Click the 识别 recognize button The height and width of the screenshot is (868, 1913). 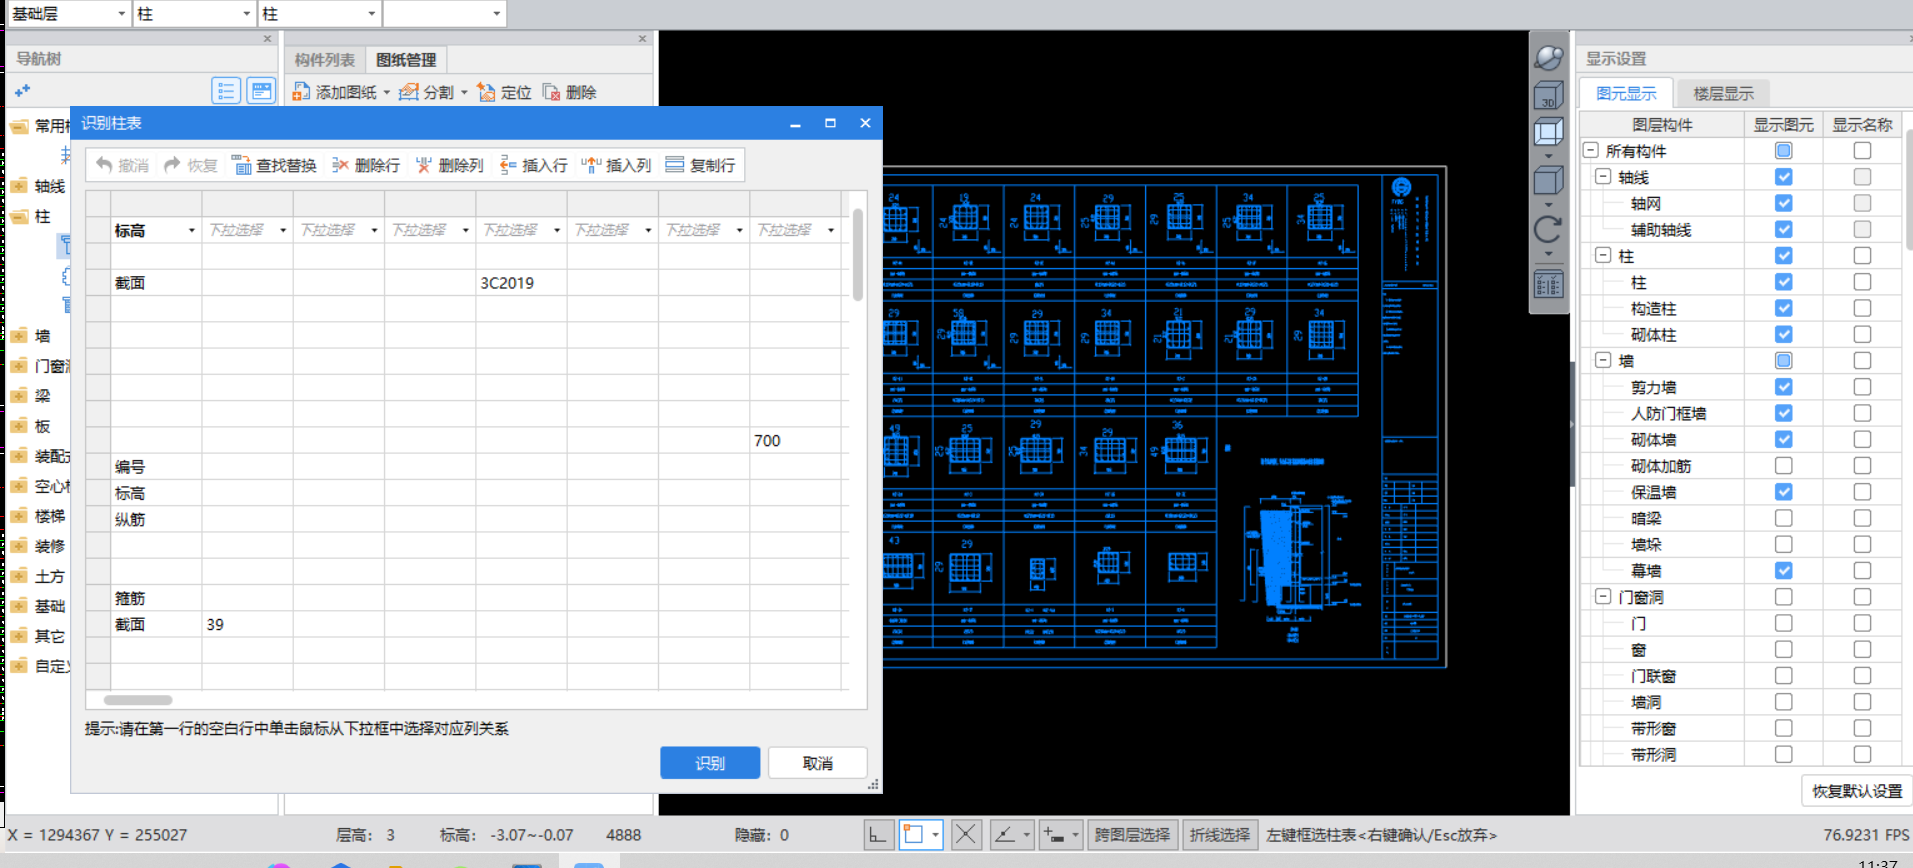710,763
